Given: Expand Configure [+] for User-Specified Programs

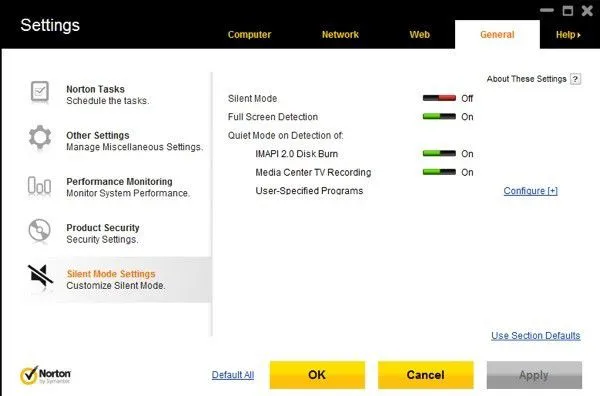Looking at the screenshot, I should (x=530, y=191).
